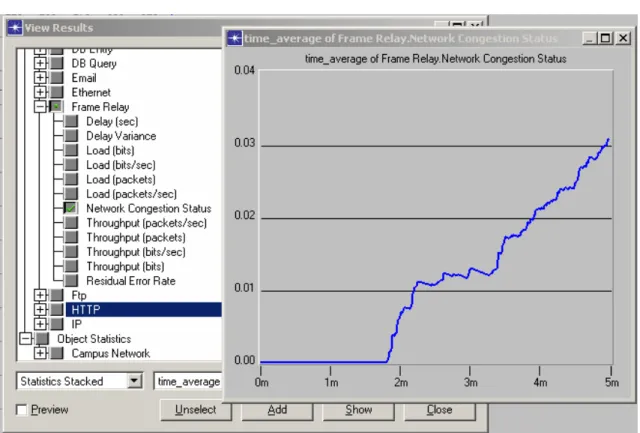Select the Campus Network label
Viewport: 640px width, 433px height.
[x=111, y=353]
